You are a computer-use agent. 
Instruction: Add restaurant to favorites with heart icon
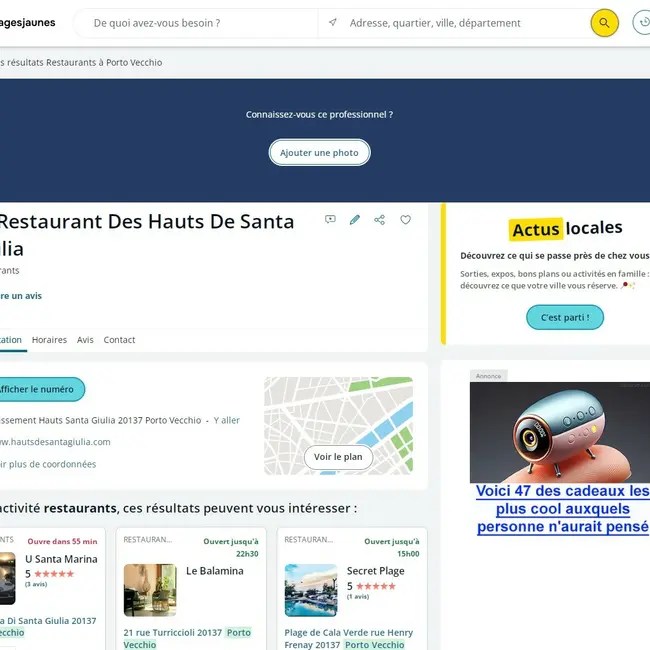coord(405,220)
